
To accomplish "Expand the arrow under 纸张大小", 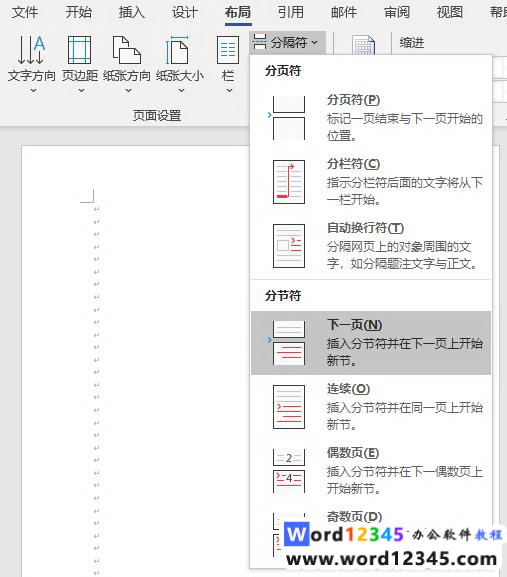I will coord(181,90).
